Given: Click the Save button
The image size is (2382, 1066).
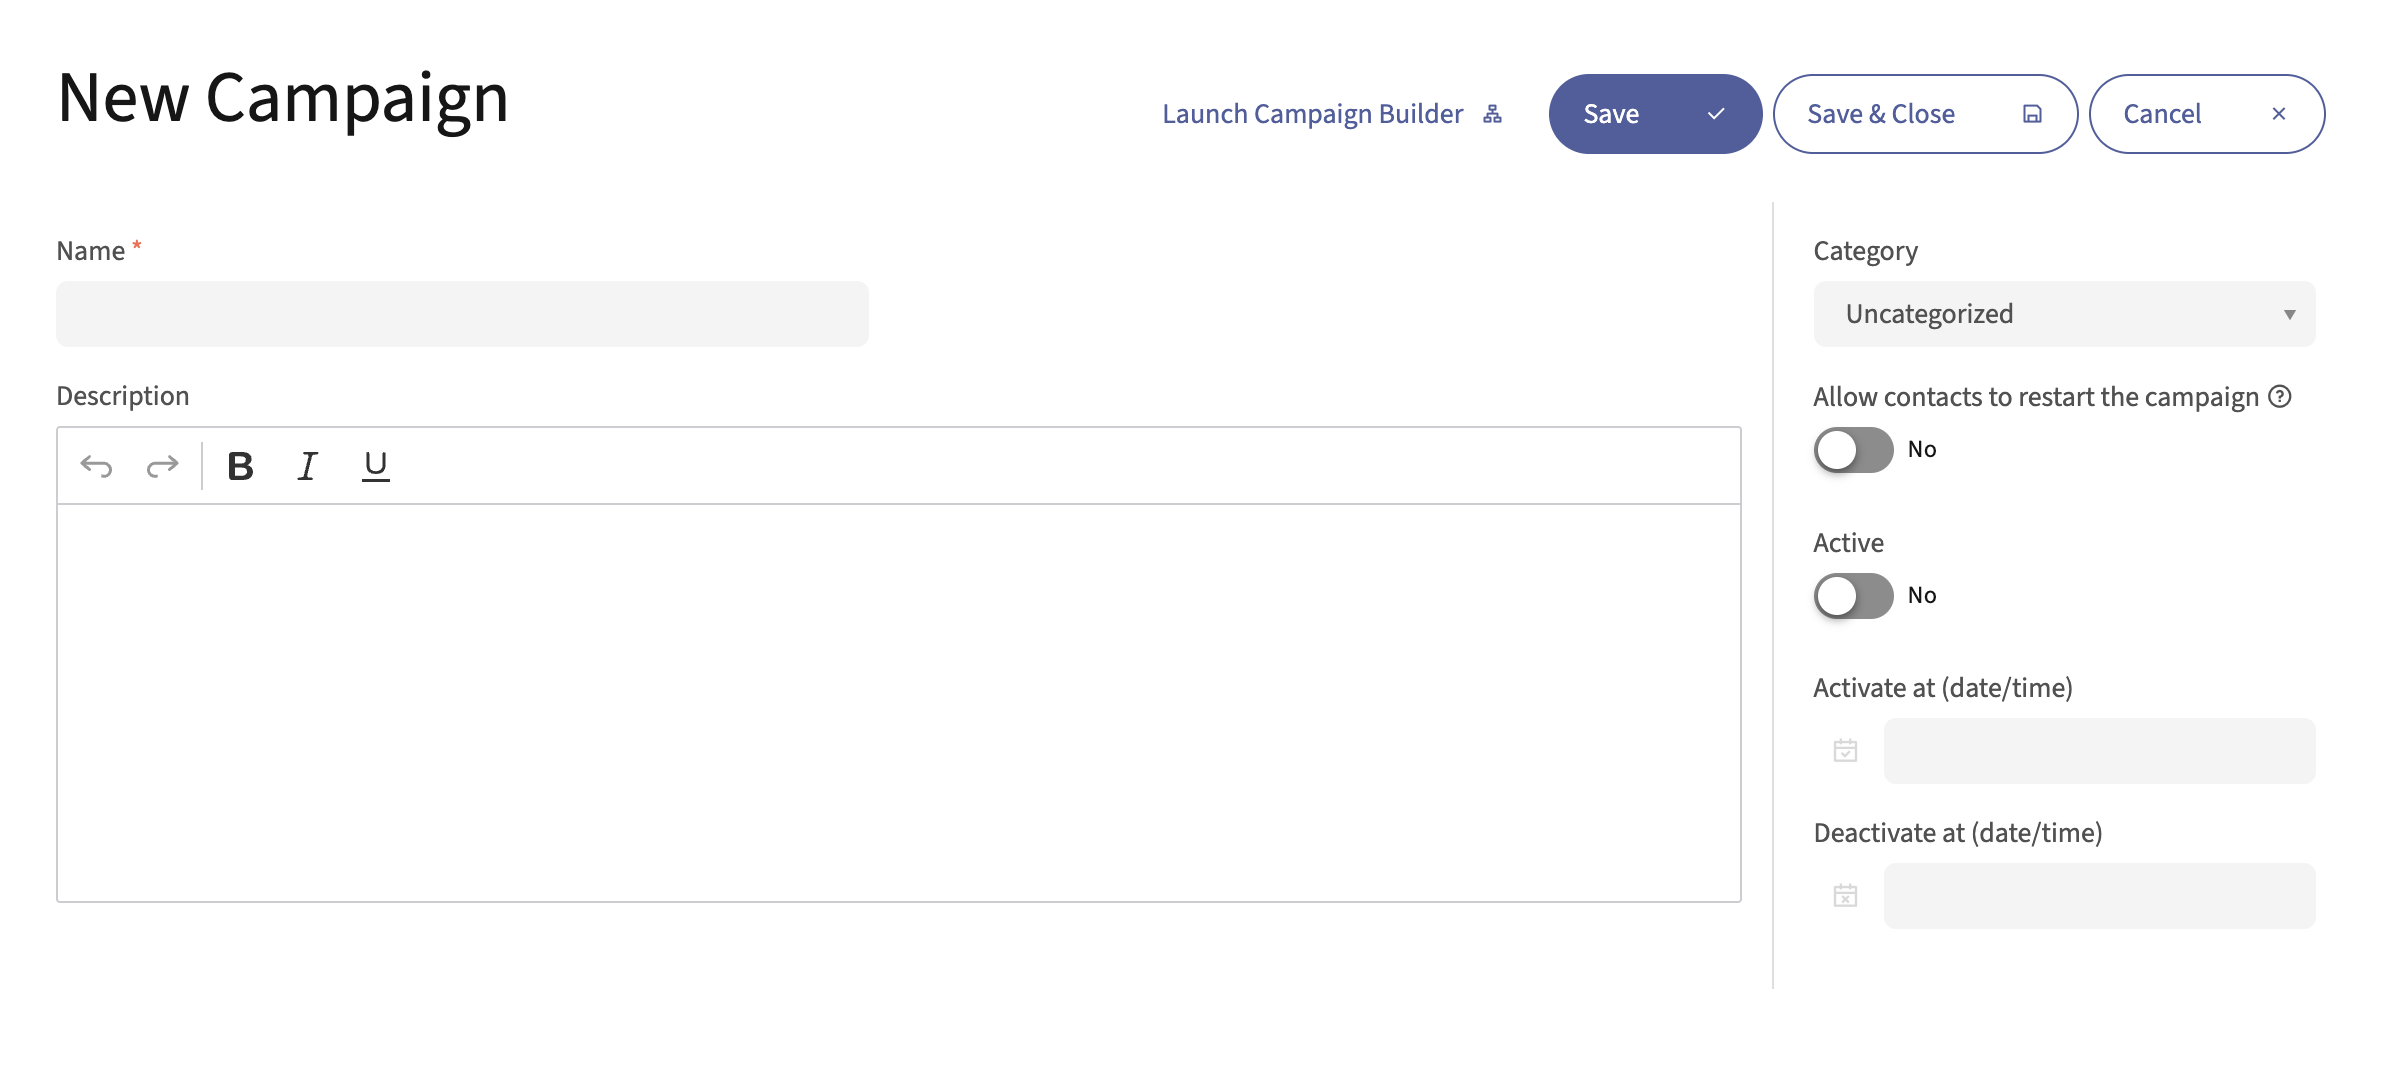Looking at the screenshot, I should 1654,114.
